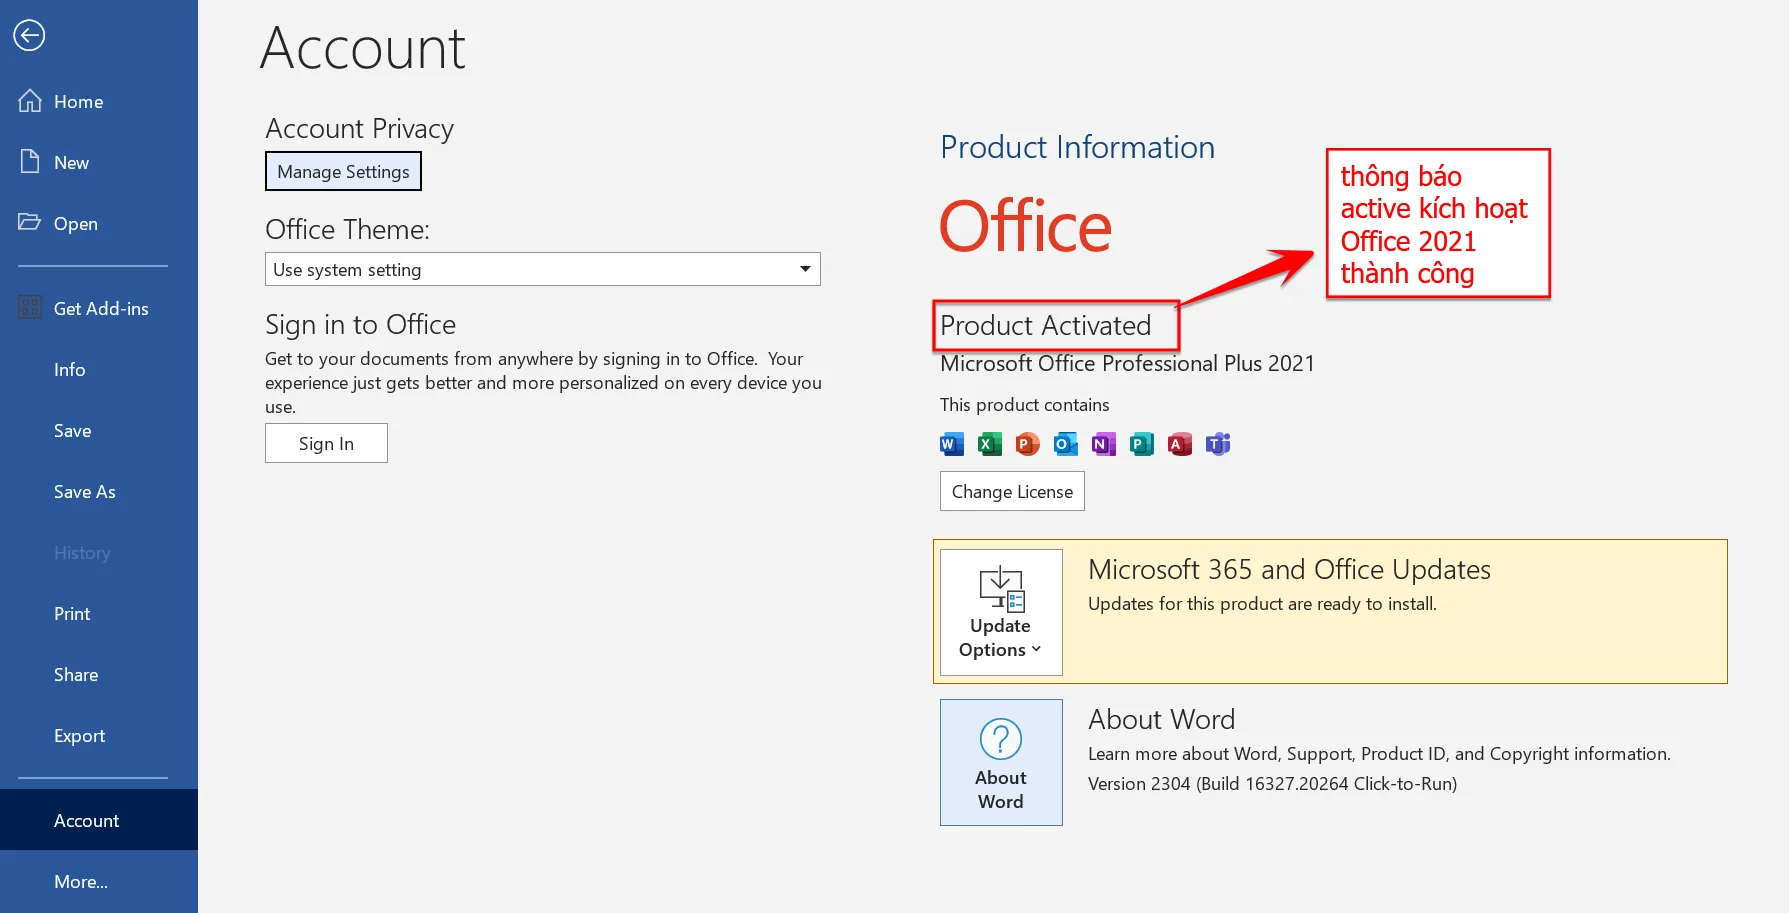
Task: Click the Excel app icon
Action: (989, 444)
